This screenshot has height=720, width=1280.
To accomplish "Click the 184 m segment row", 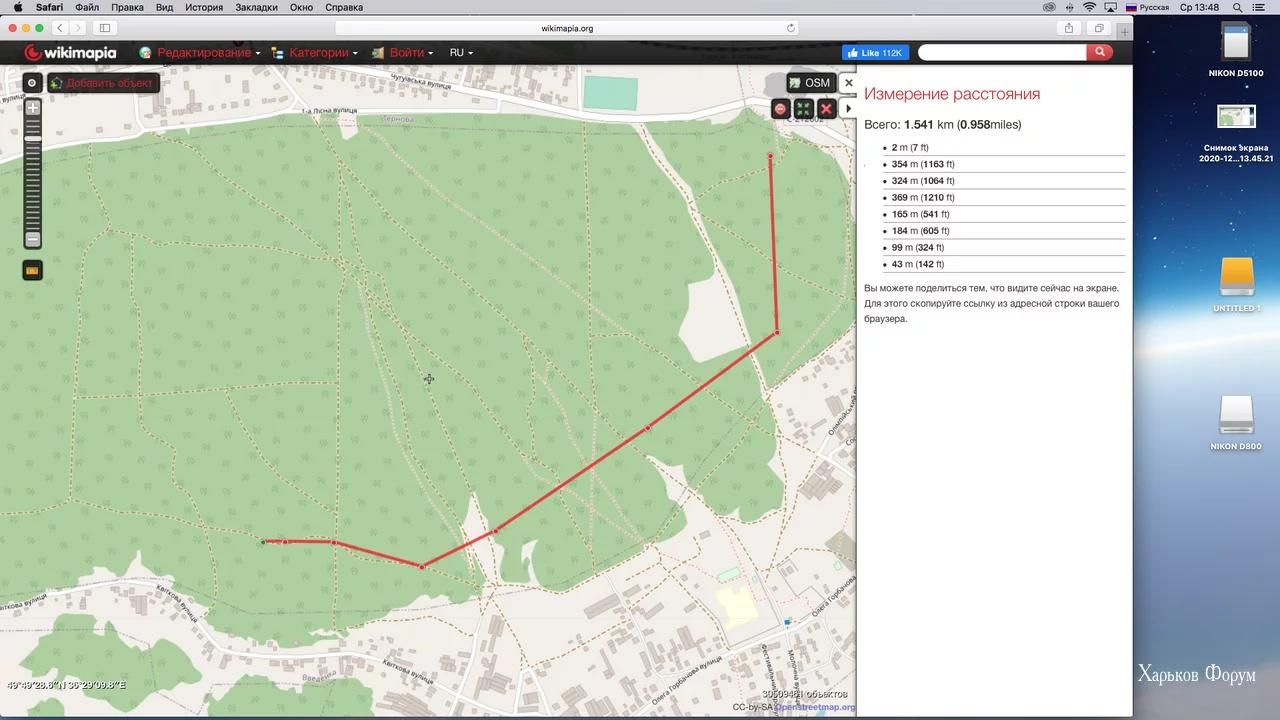I will (x=1003, y=231).
